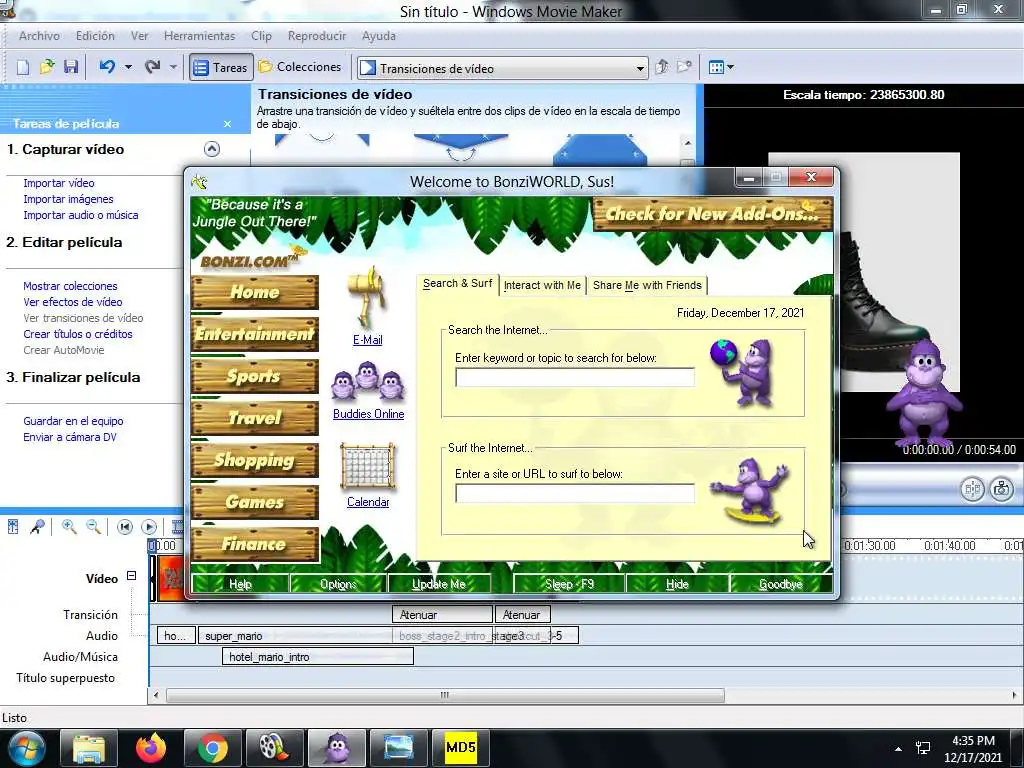Select the hotel_mario_intro music clip
Screen dimensions: 1024x768
317,657
